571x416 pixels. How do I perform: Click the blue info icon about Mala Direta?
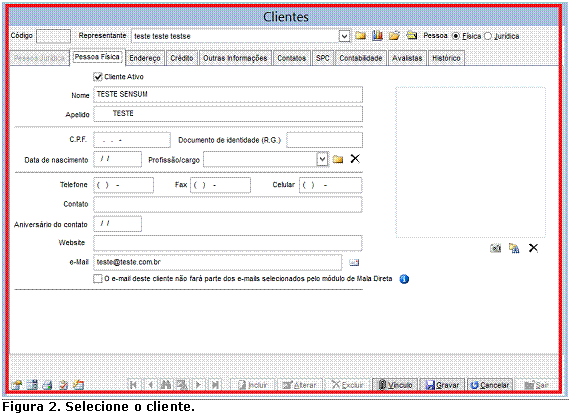coord(404,279)
